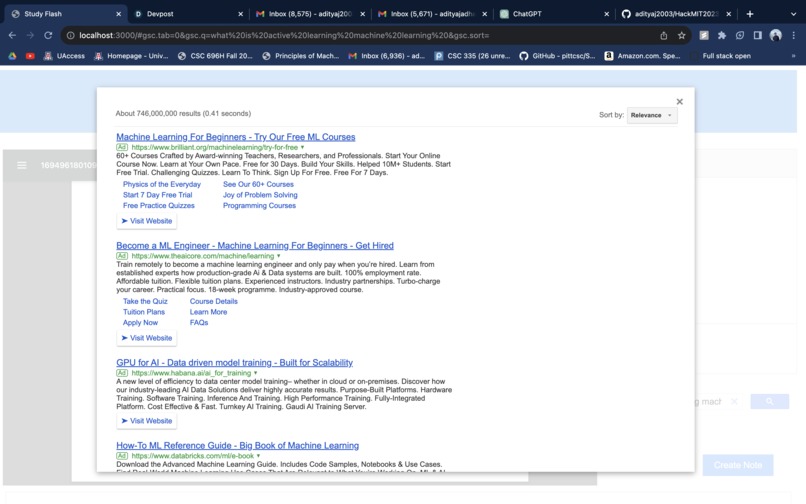Open the extensions puzzle icon

[x=722, y=35]
